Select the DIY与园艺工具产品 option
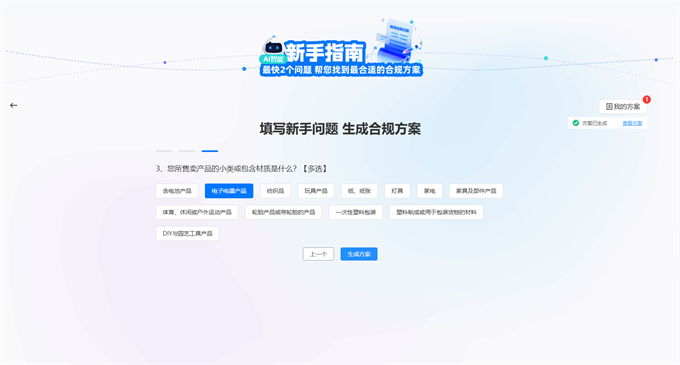680x365 pixels. coord(188,233)
